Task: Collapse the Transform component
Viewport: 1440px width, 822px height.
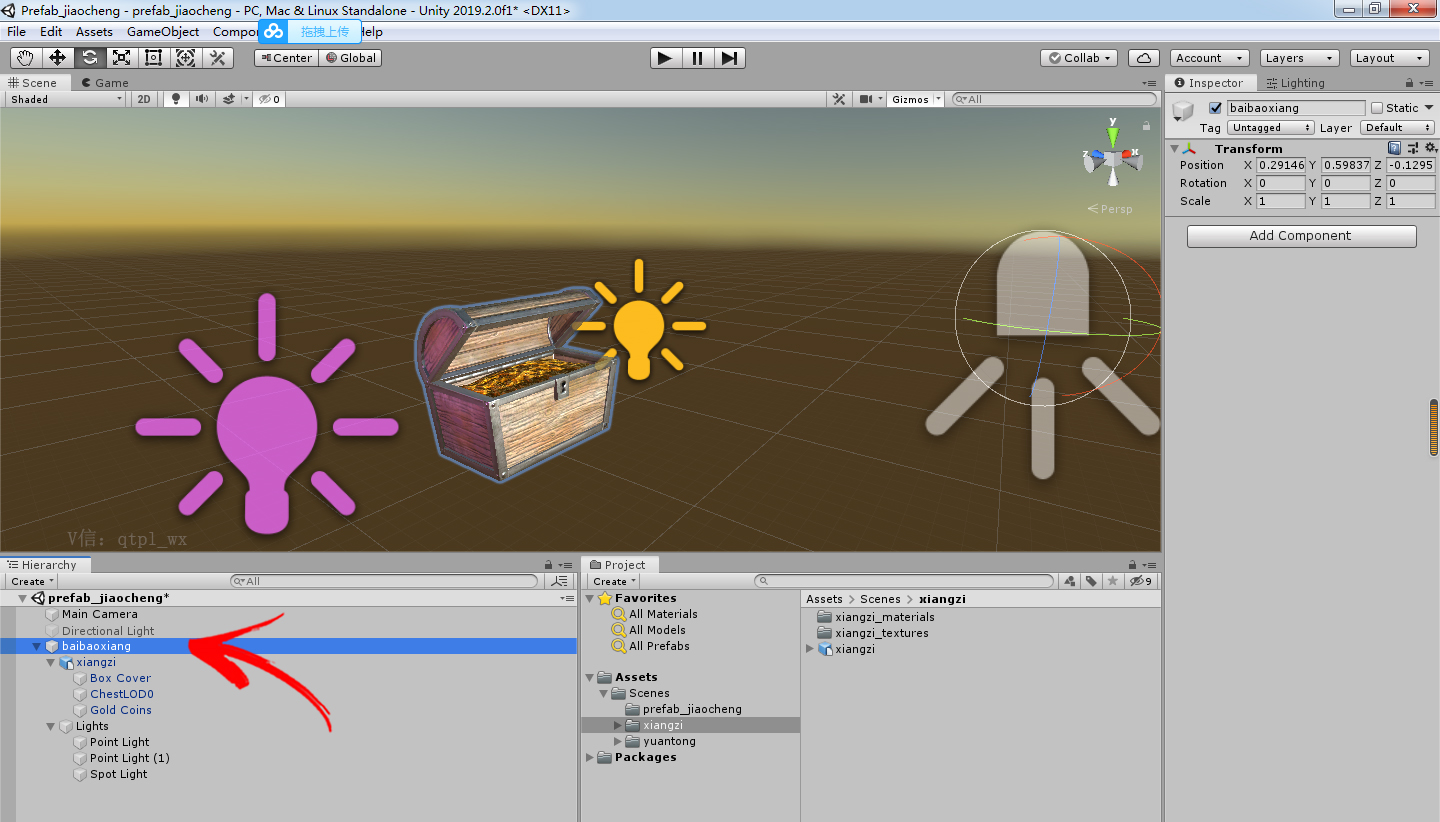Action: tap(1175, 149)
